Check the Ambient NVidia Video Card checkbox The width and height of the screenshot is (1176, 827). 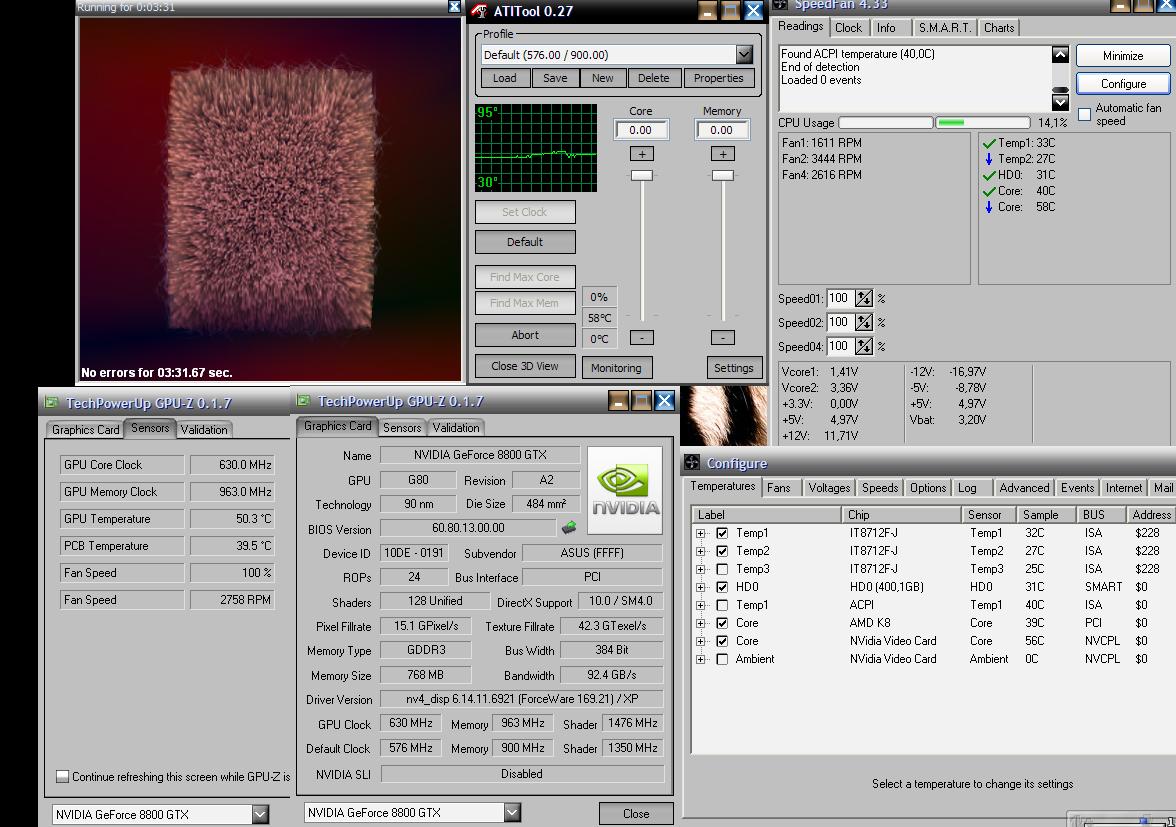(722, 659)
